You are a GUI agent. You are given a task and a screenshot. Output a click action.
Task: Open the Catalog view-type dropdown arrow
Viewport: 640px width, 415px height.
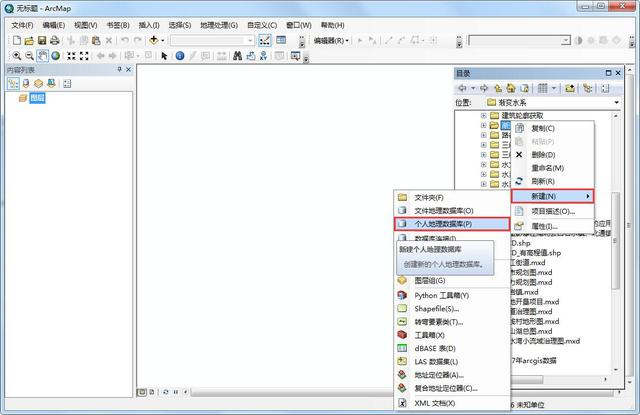coord(553,88)
